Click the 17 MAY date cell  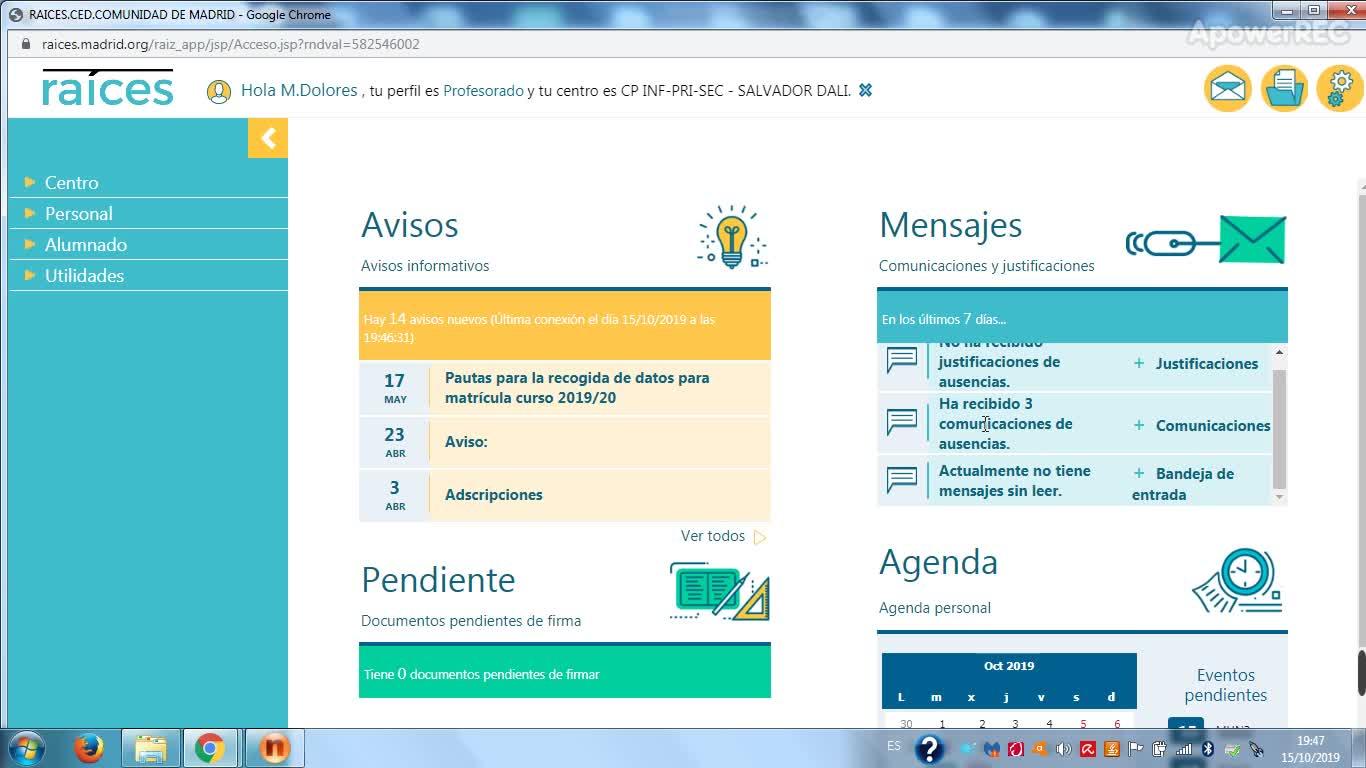coord(395,388)
